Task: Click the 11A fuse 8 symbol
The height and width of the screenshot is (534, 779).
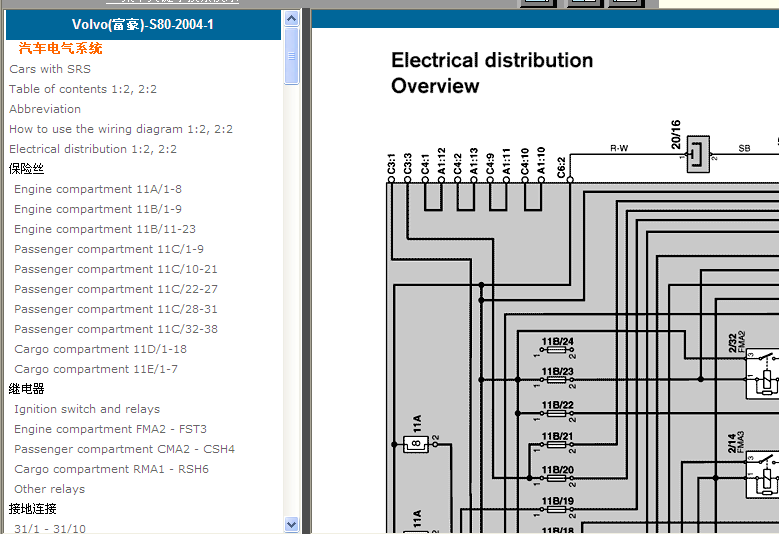Action: 416,444
